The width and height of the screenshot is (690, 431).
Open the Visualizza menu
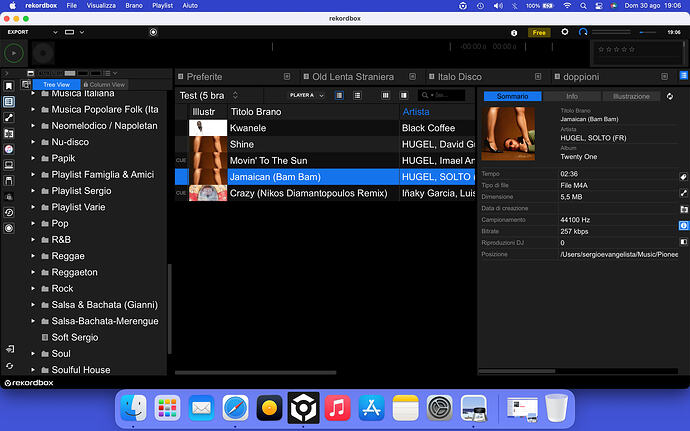[x=101, y=6]
